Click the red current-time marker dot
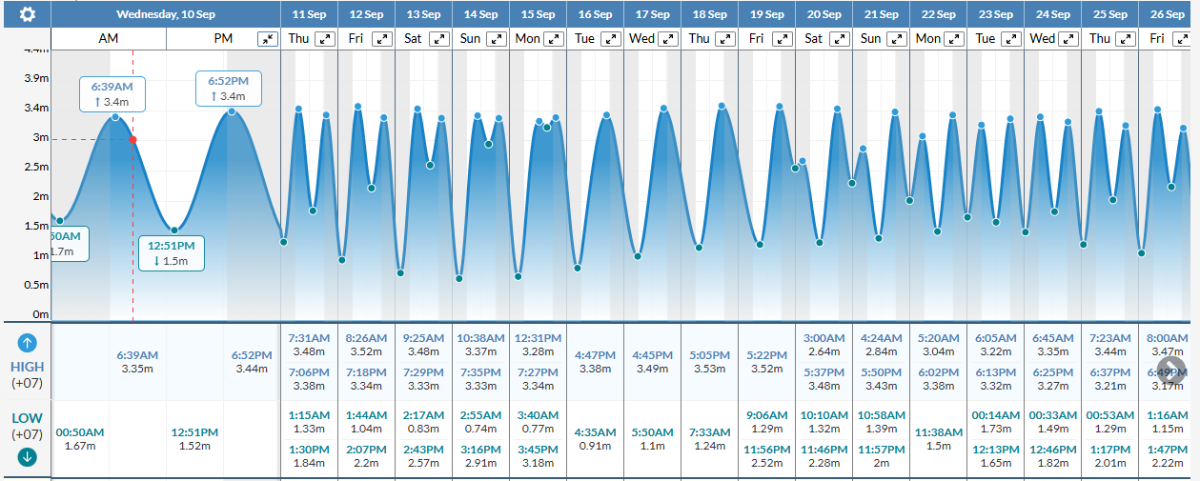Viewport: 1200px width, 481px height. (x=133, y=139)
